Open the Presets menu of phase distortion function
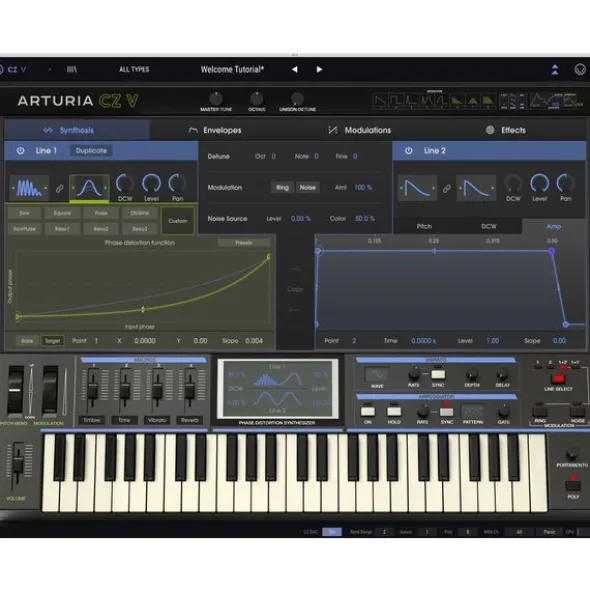Viewport: 590px width, 591px height. pos(244,243)
